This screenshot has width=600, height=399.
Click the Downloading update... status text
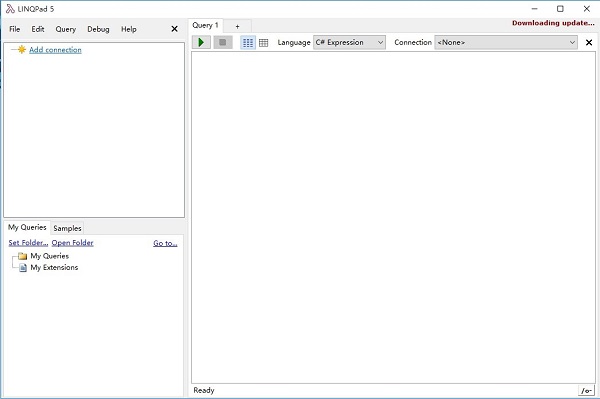pos(553,23)
